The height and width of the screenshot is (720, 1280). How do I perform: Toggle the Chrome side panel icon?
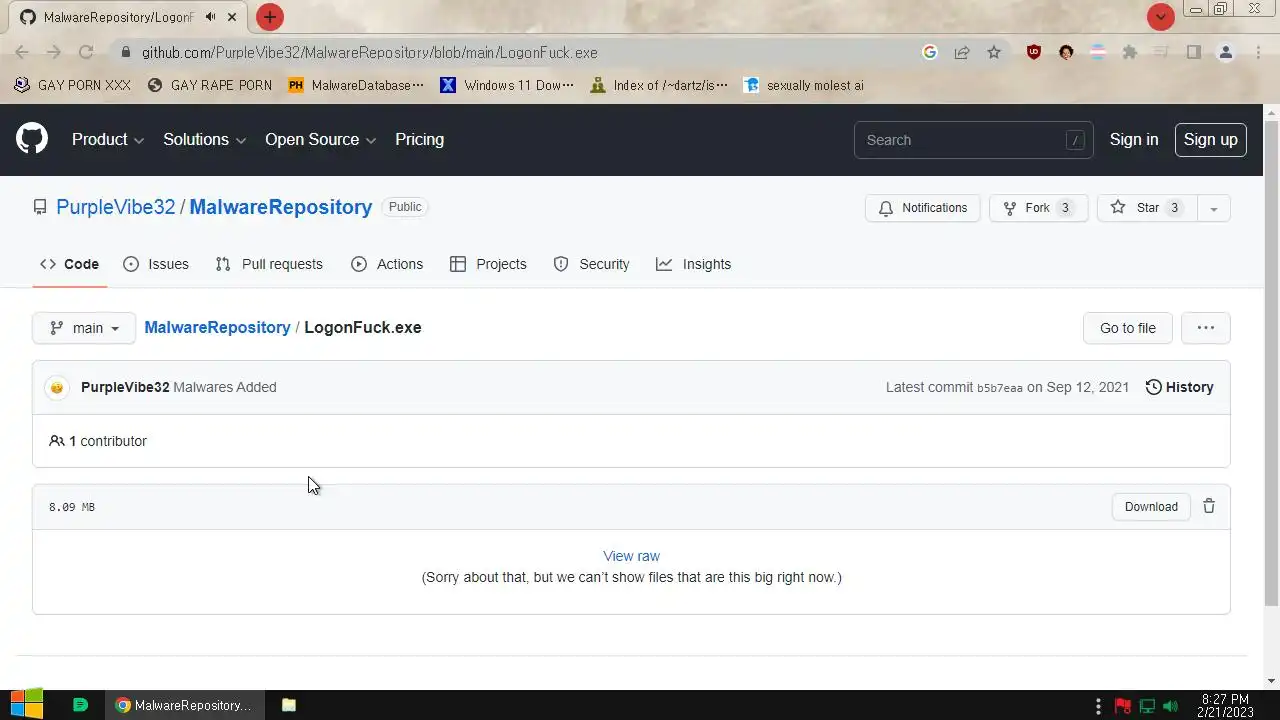pyautogui.click(x=1193, y=52)
